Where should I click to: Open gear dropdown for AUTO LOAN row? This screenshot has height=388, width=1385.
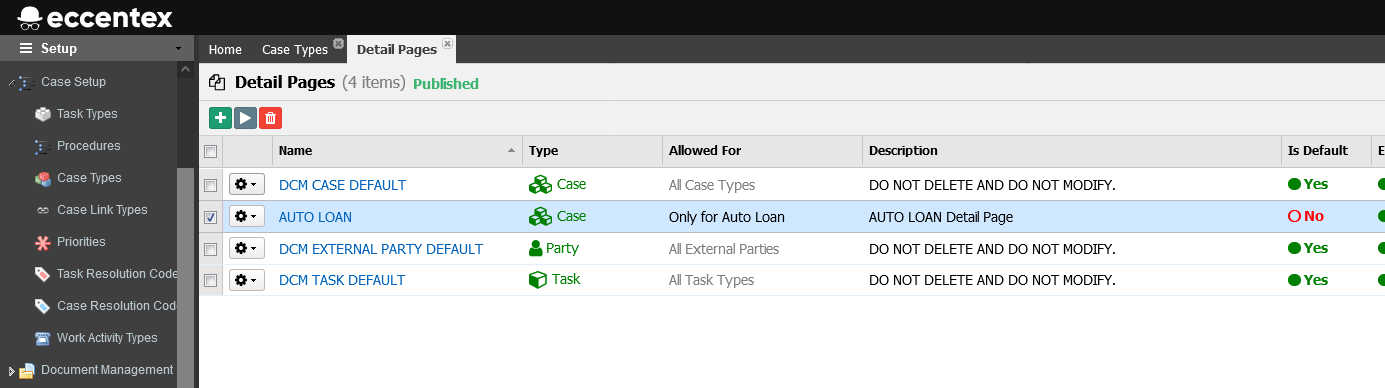click(x=246, y=216)
